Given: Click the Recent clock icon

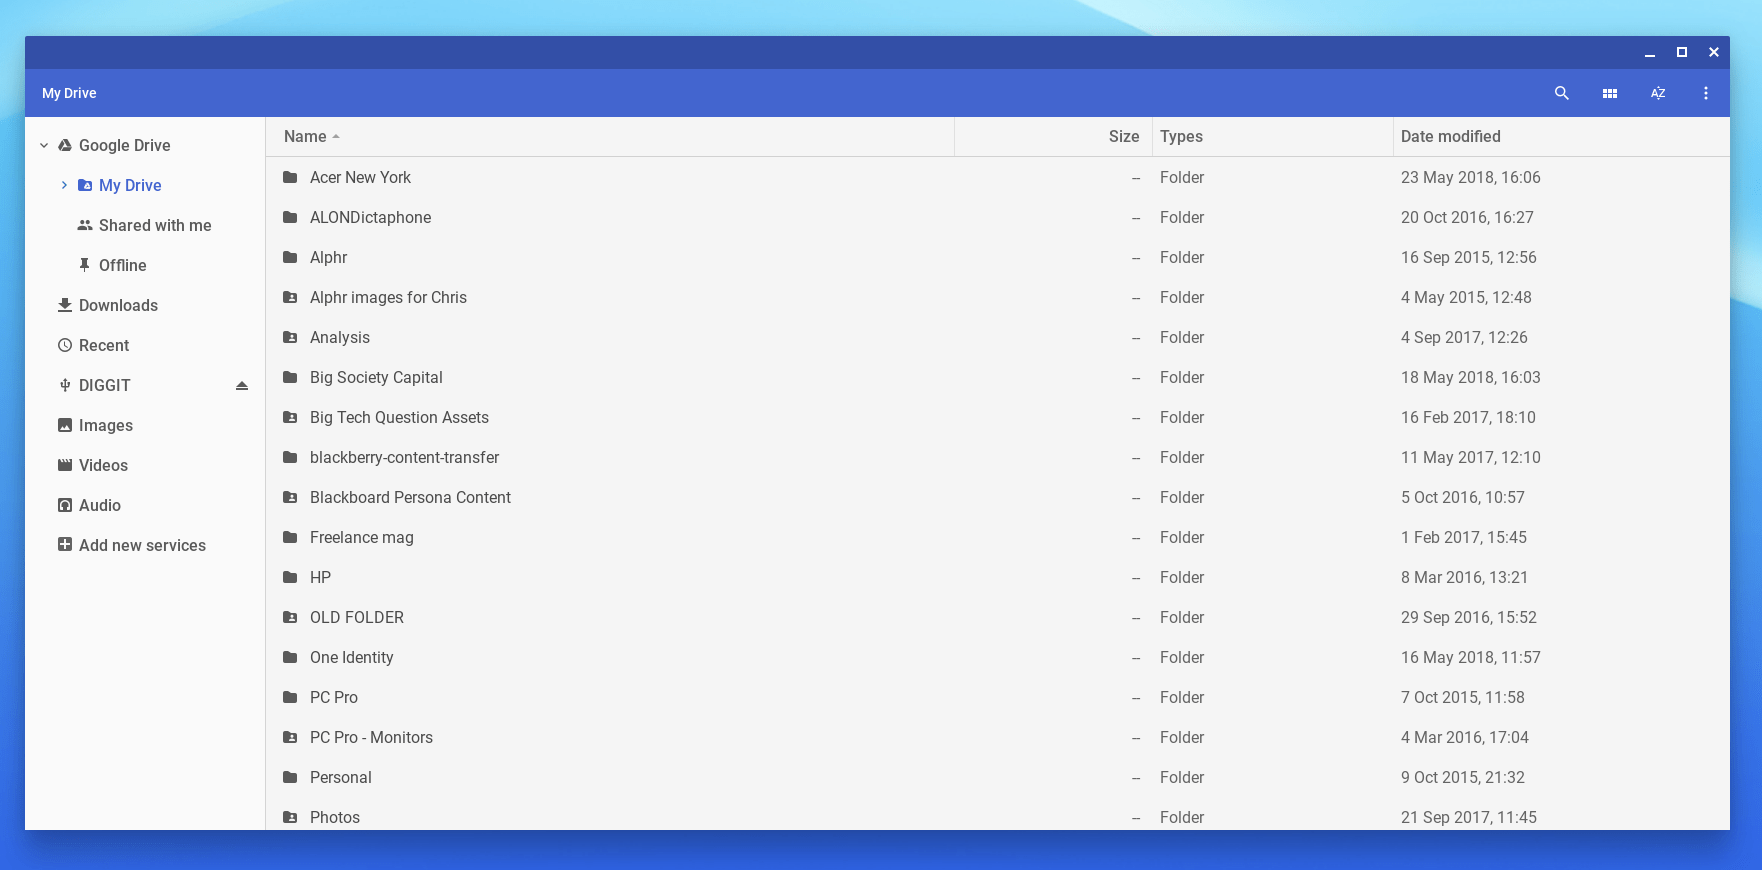Looking at the screenshot, I should pos(65,345).
